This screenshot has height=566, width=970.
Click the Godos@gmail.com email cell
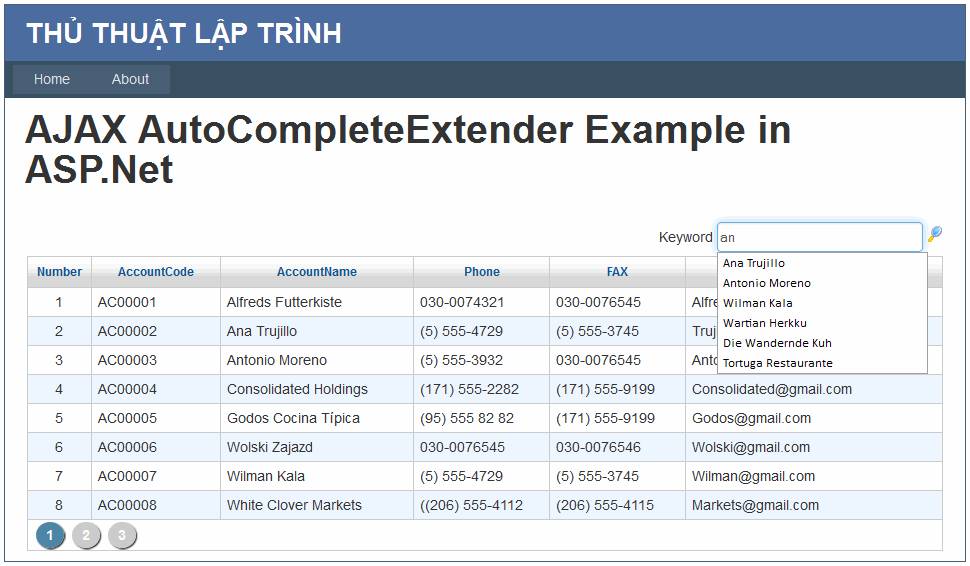point(814,418)
